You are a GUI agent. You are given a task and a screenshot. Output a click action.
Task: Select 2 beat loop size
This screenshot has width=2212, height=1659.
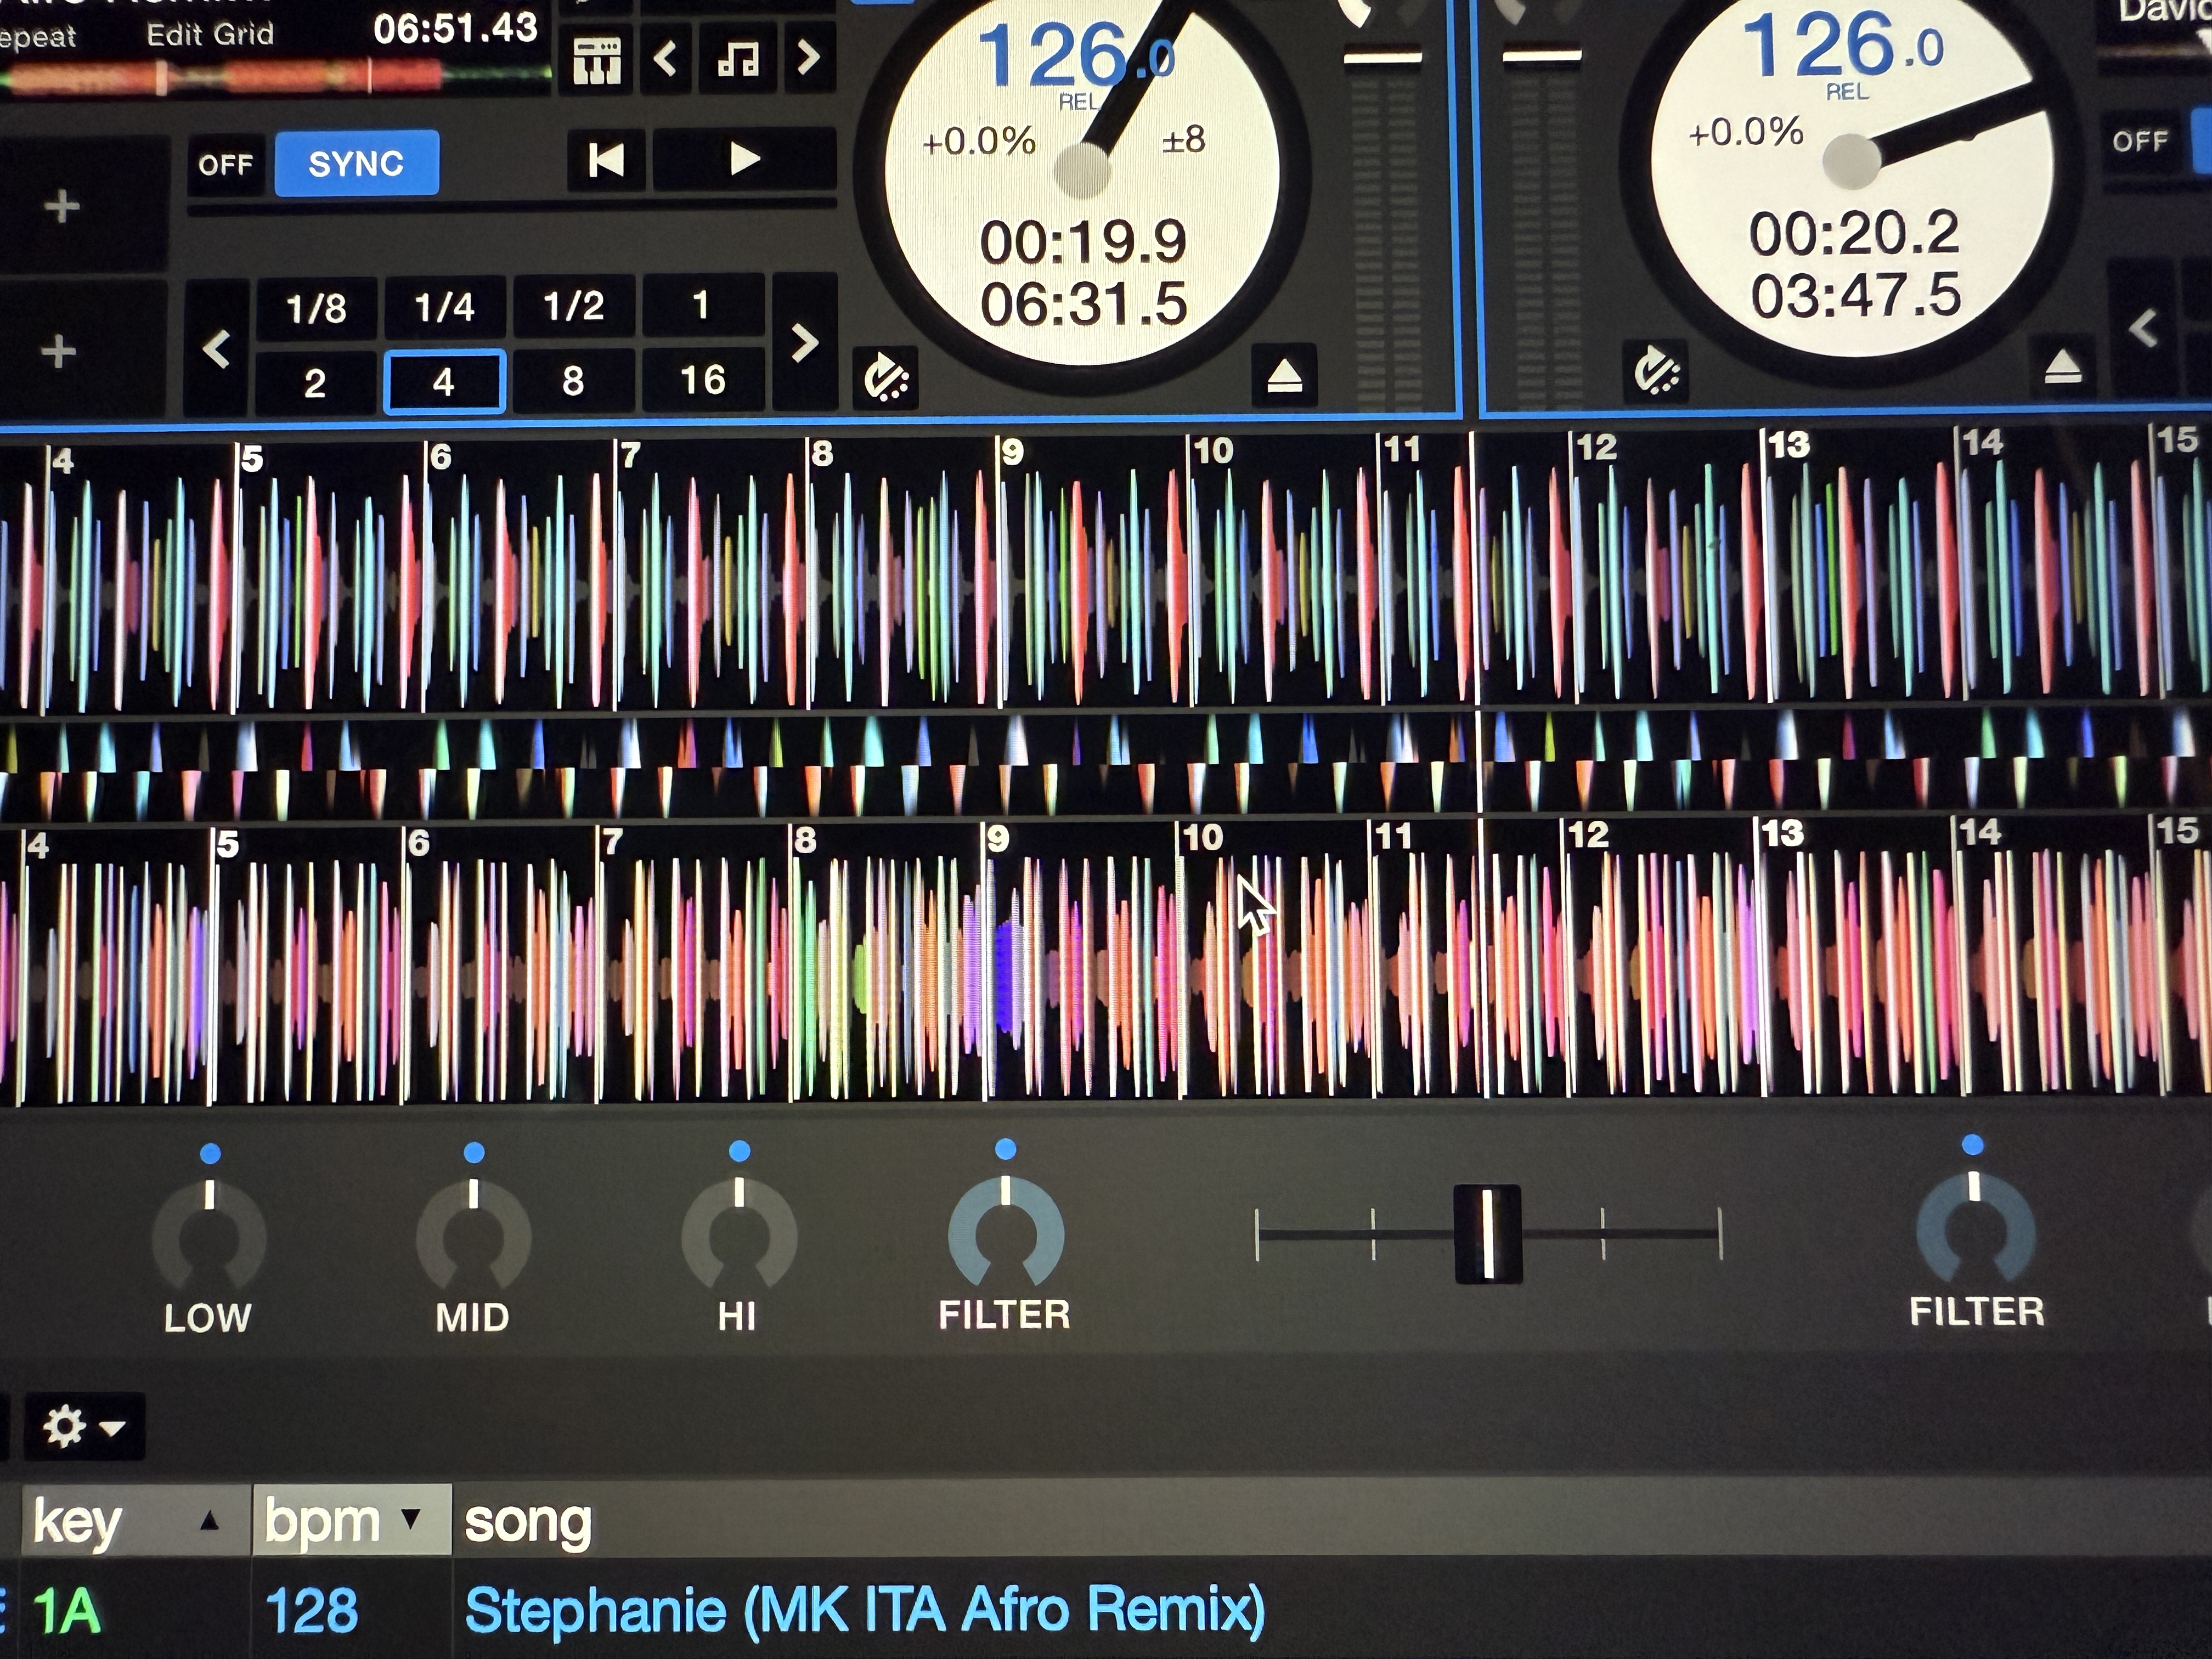[x=315, y=383]
